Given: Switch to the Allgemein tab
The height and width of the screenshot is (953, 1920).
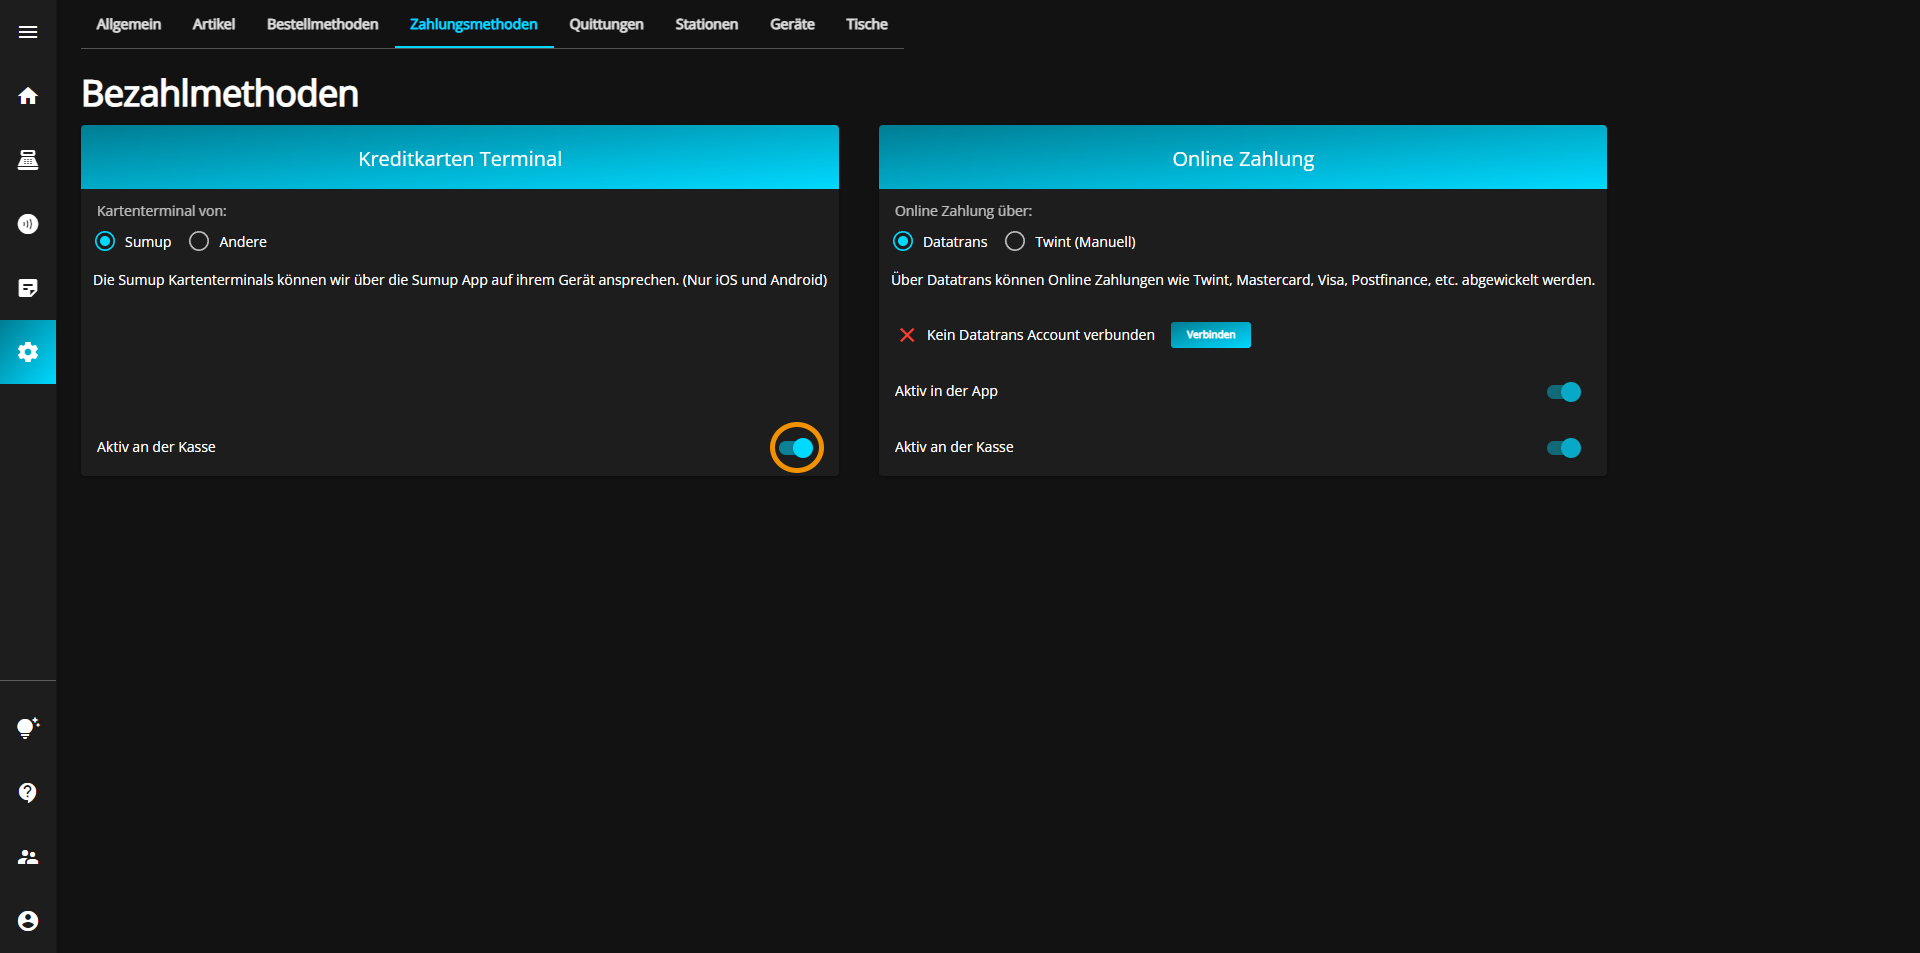Looking at the screenshot, I should [129, 24].
